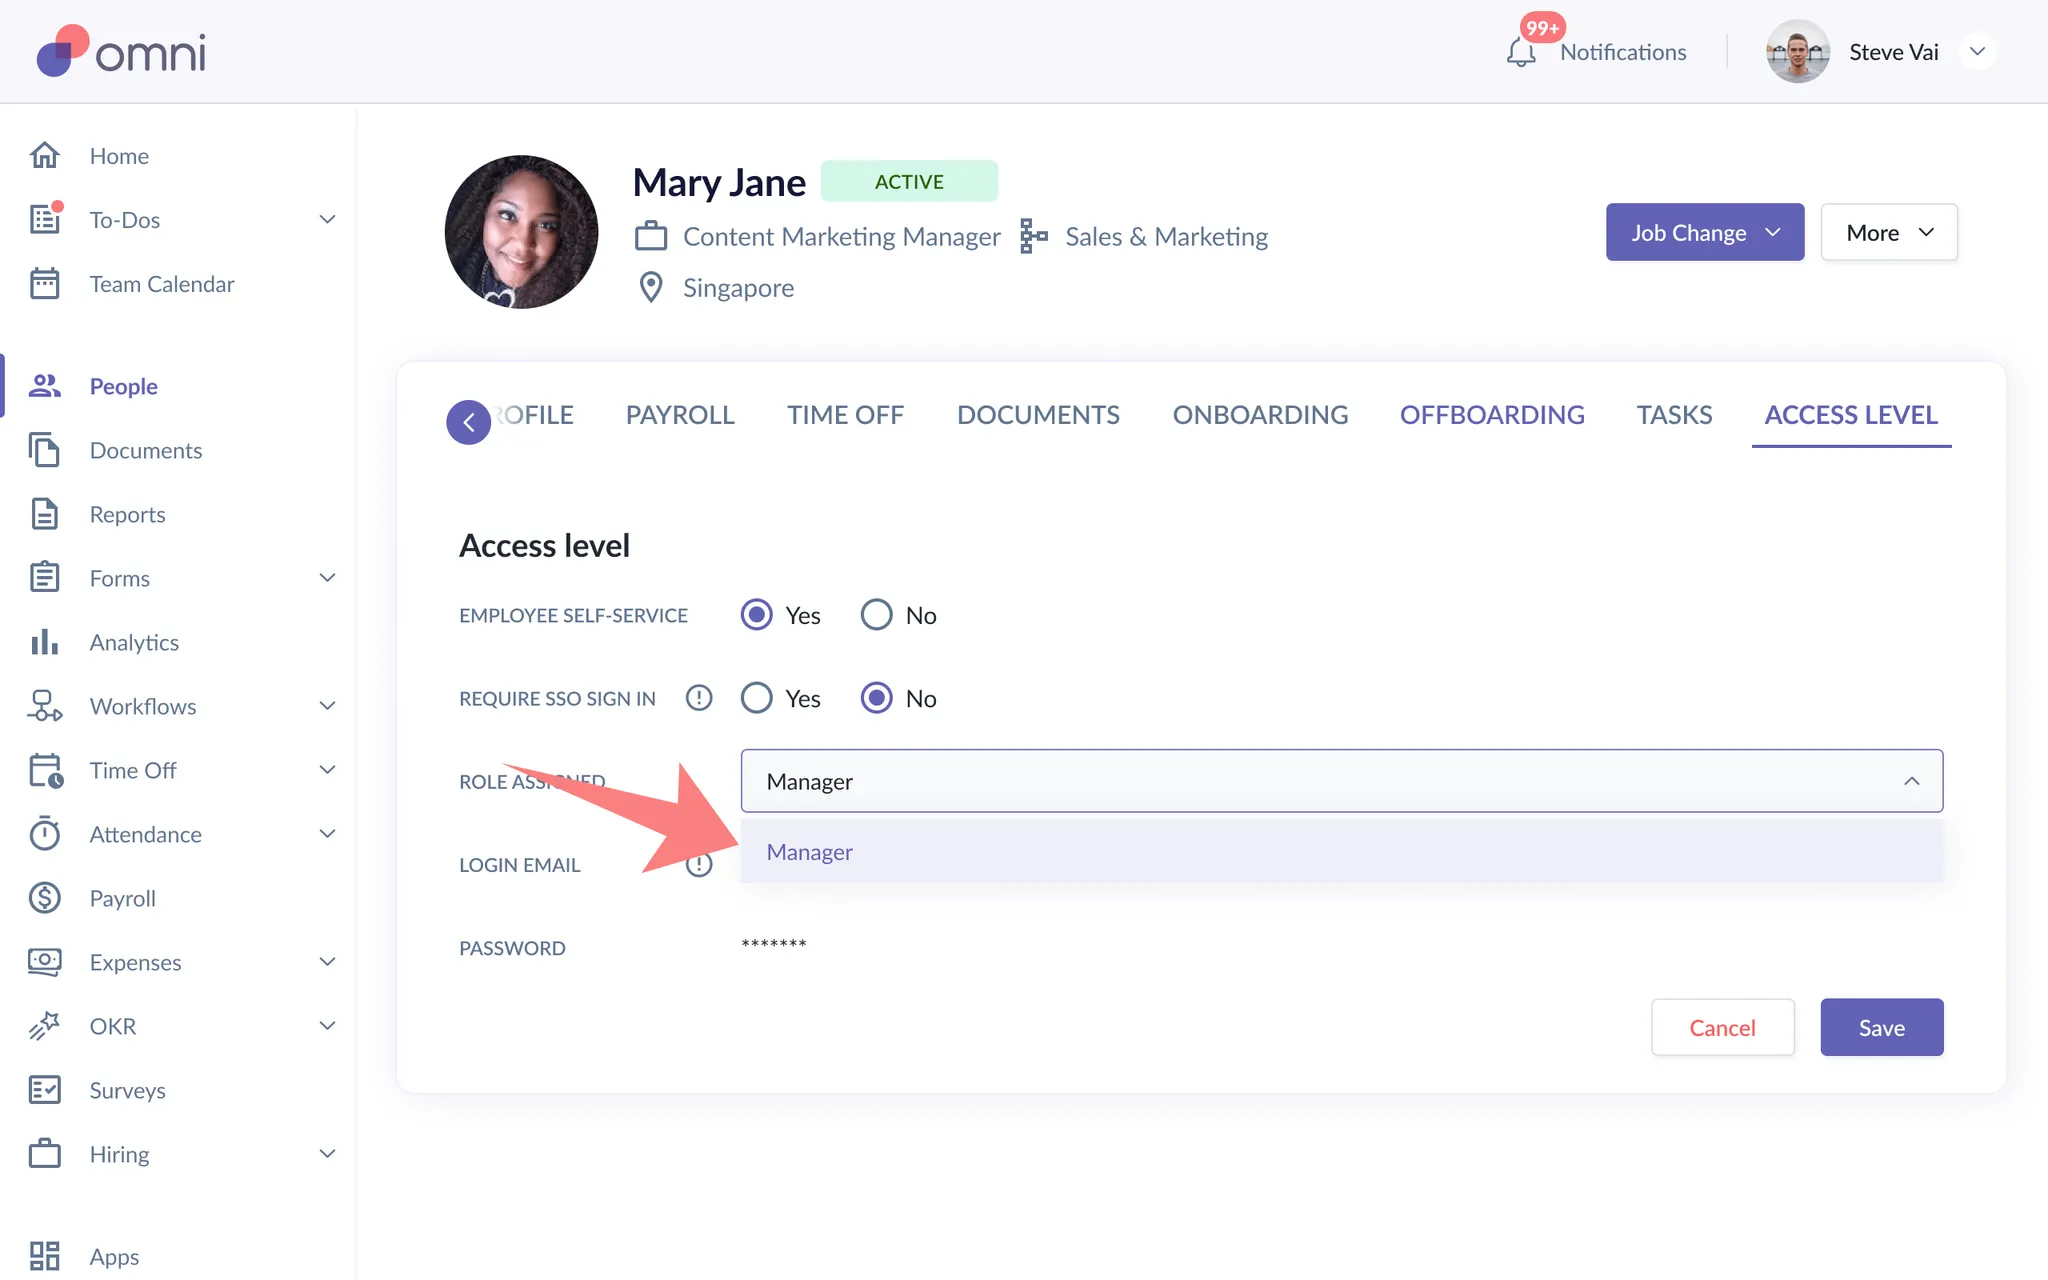Image resolution: width=2048 pixels, height=1280 pixels.
Task: Select Yes for Require SSO Sign In
Action: (757, 698)
